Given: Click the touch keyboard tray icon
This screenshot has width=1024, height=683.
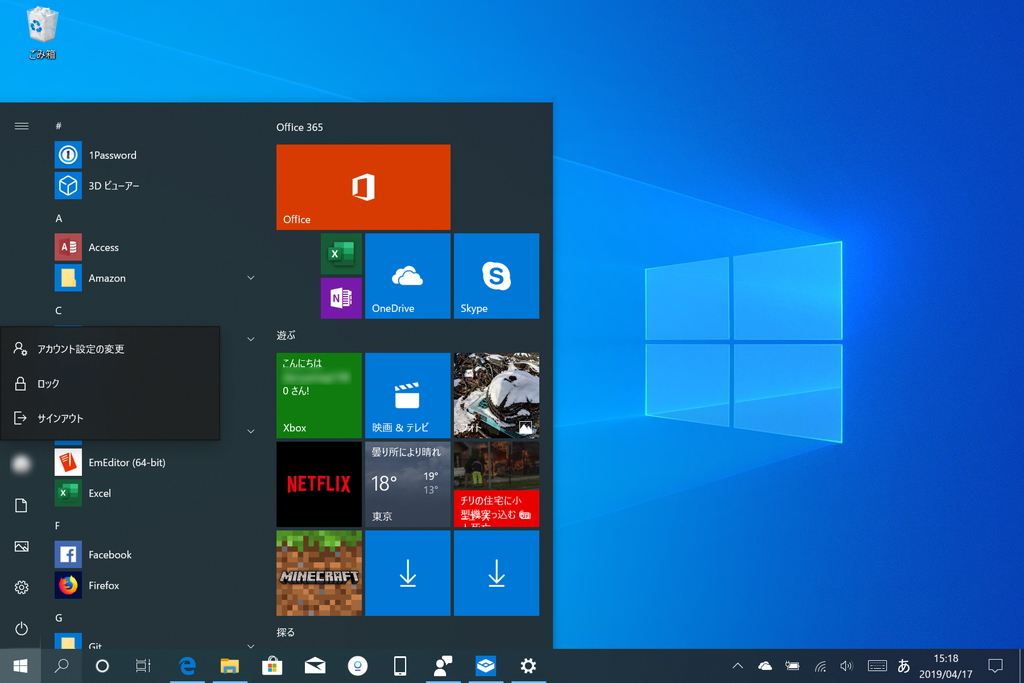Looking at the screenshot, I should coord(877,666).
